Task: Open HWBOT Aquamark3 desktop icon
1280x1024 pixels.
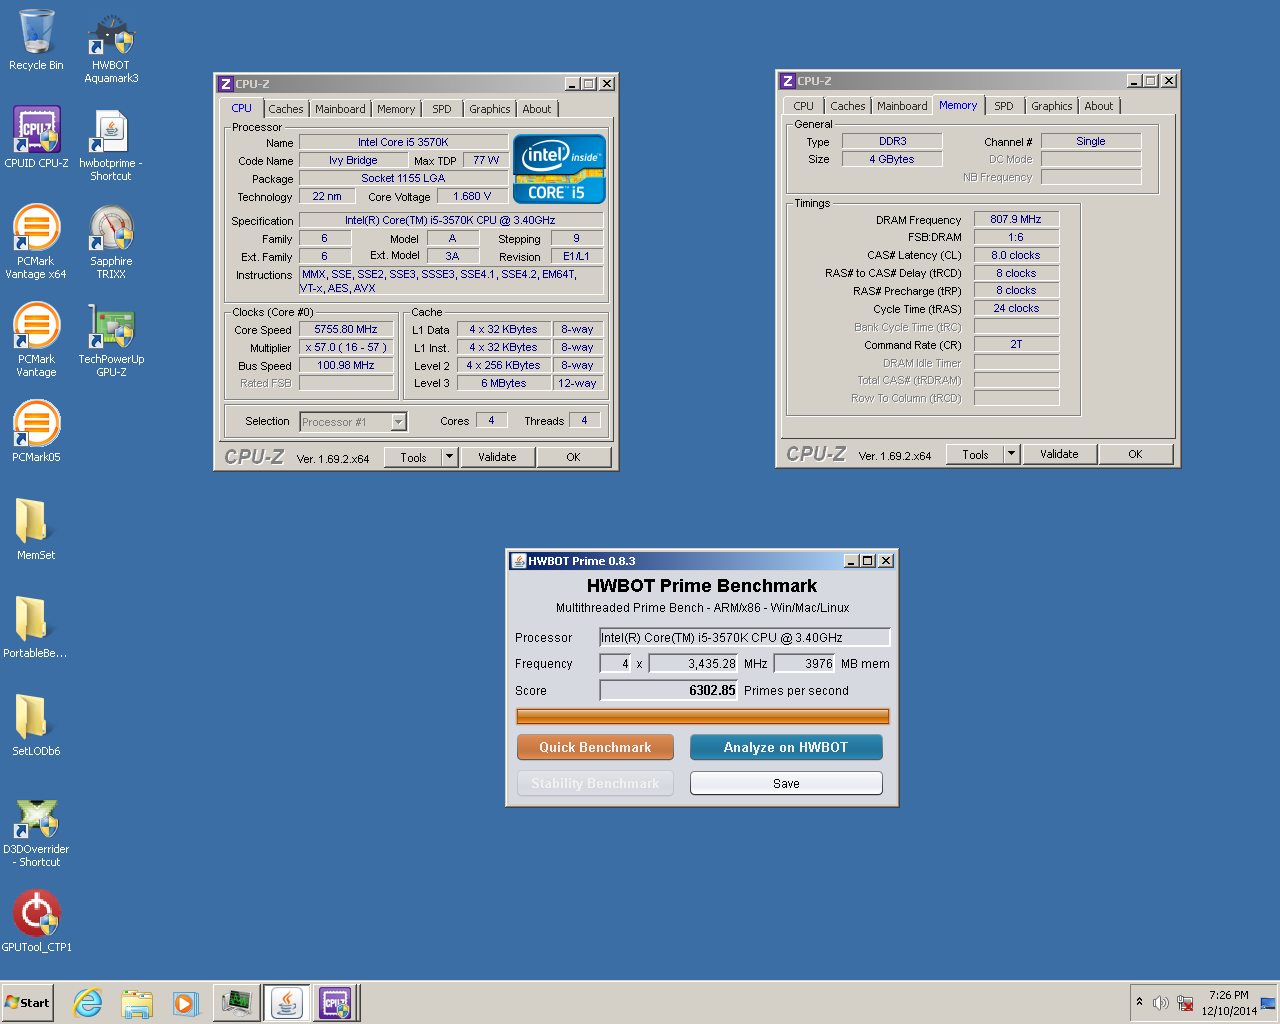Action: (x=111, y=47)
